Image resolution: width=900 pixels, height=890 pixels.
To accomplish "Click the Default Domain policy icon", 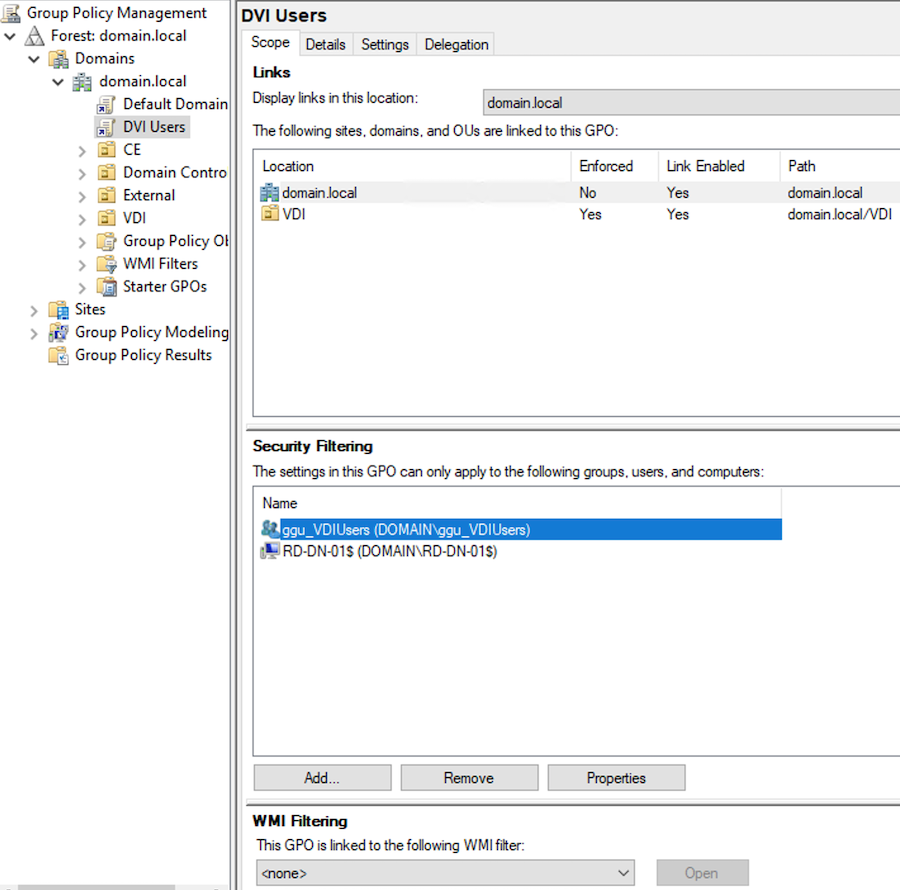I will 106,104.
